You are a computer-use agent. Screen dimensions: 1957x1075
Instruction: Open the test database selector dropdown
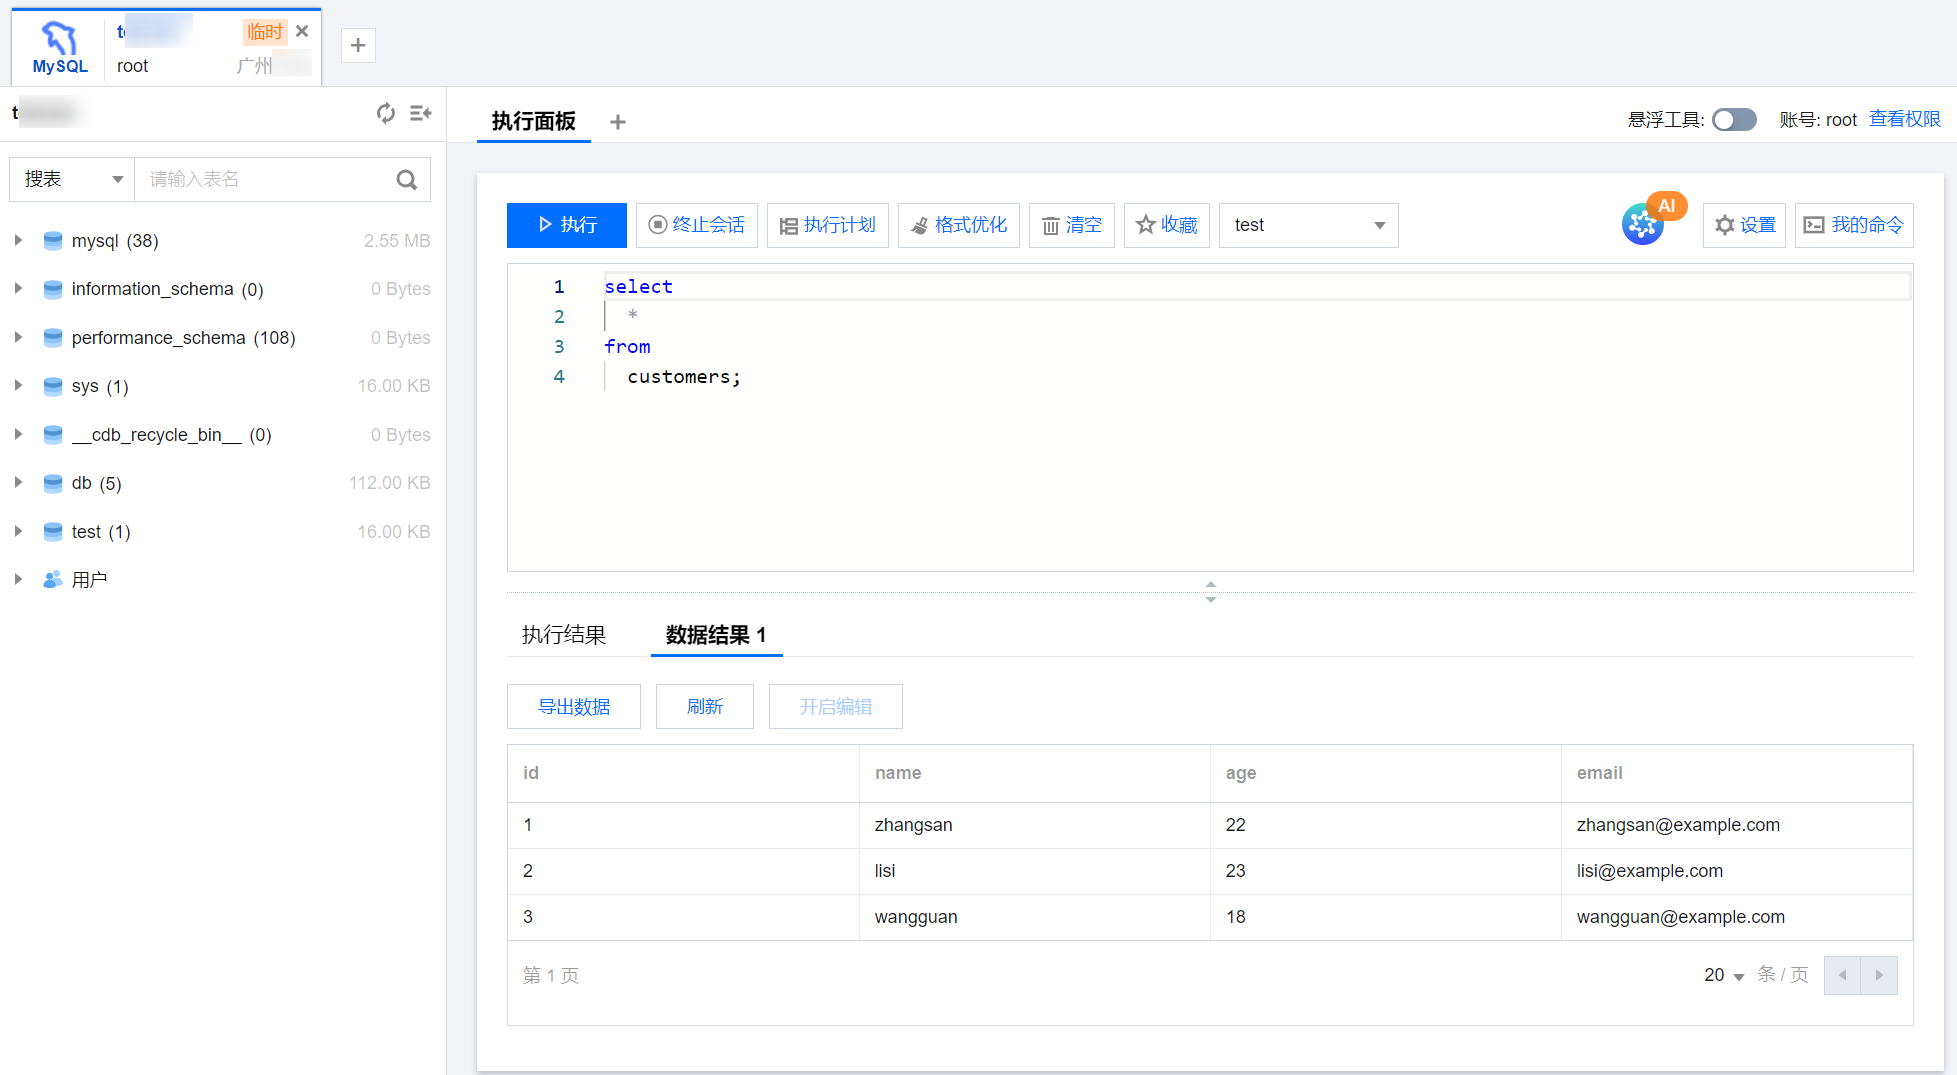coord(1308,225)
